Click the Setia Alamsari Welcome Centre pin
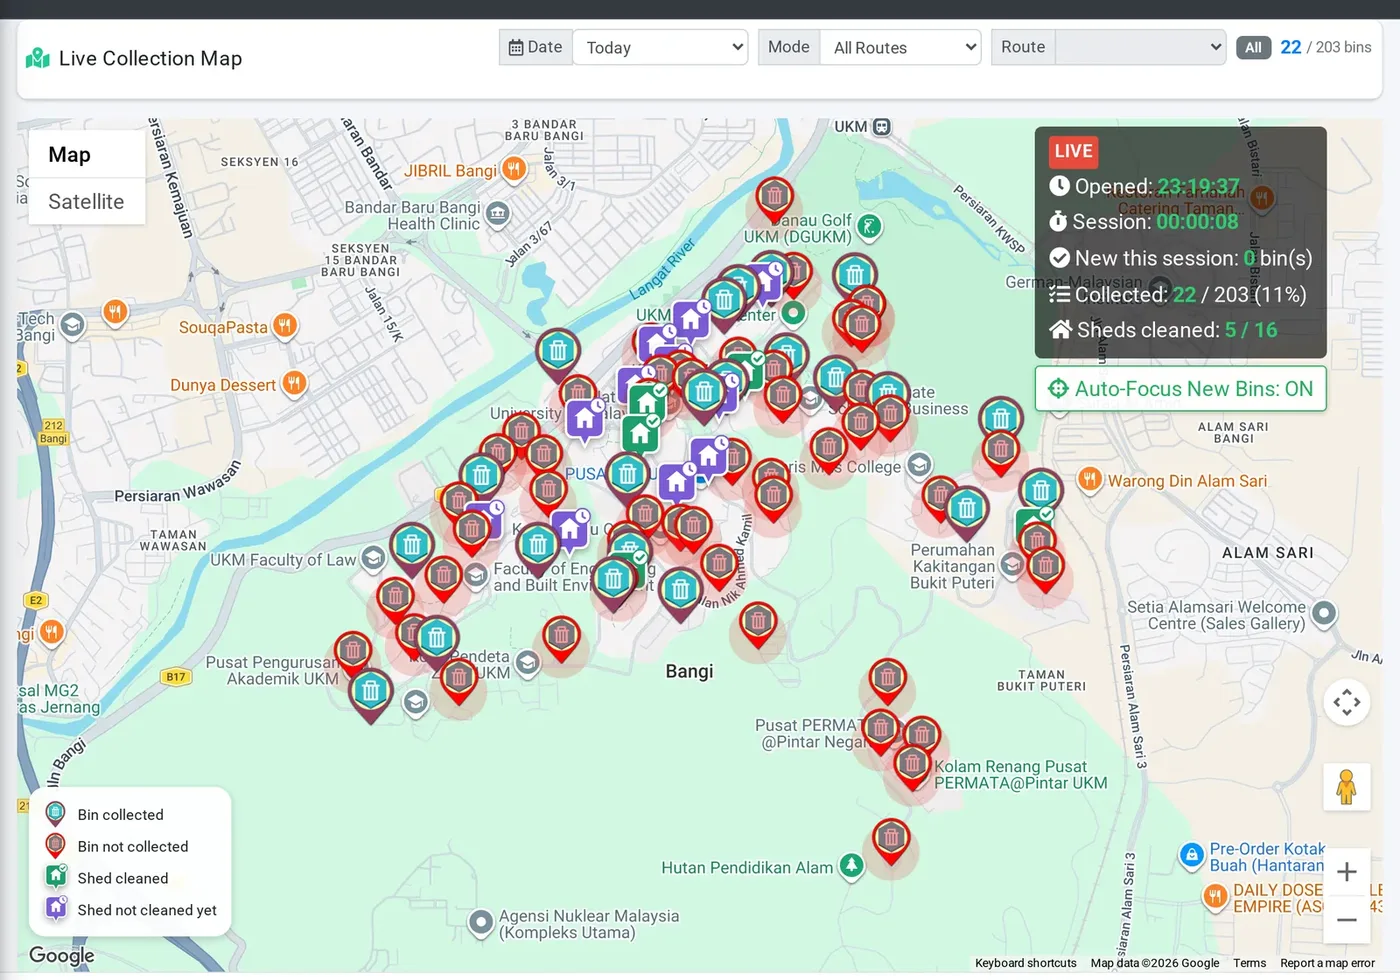The image size is (1400, 980). coord(1324,613)
